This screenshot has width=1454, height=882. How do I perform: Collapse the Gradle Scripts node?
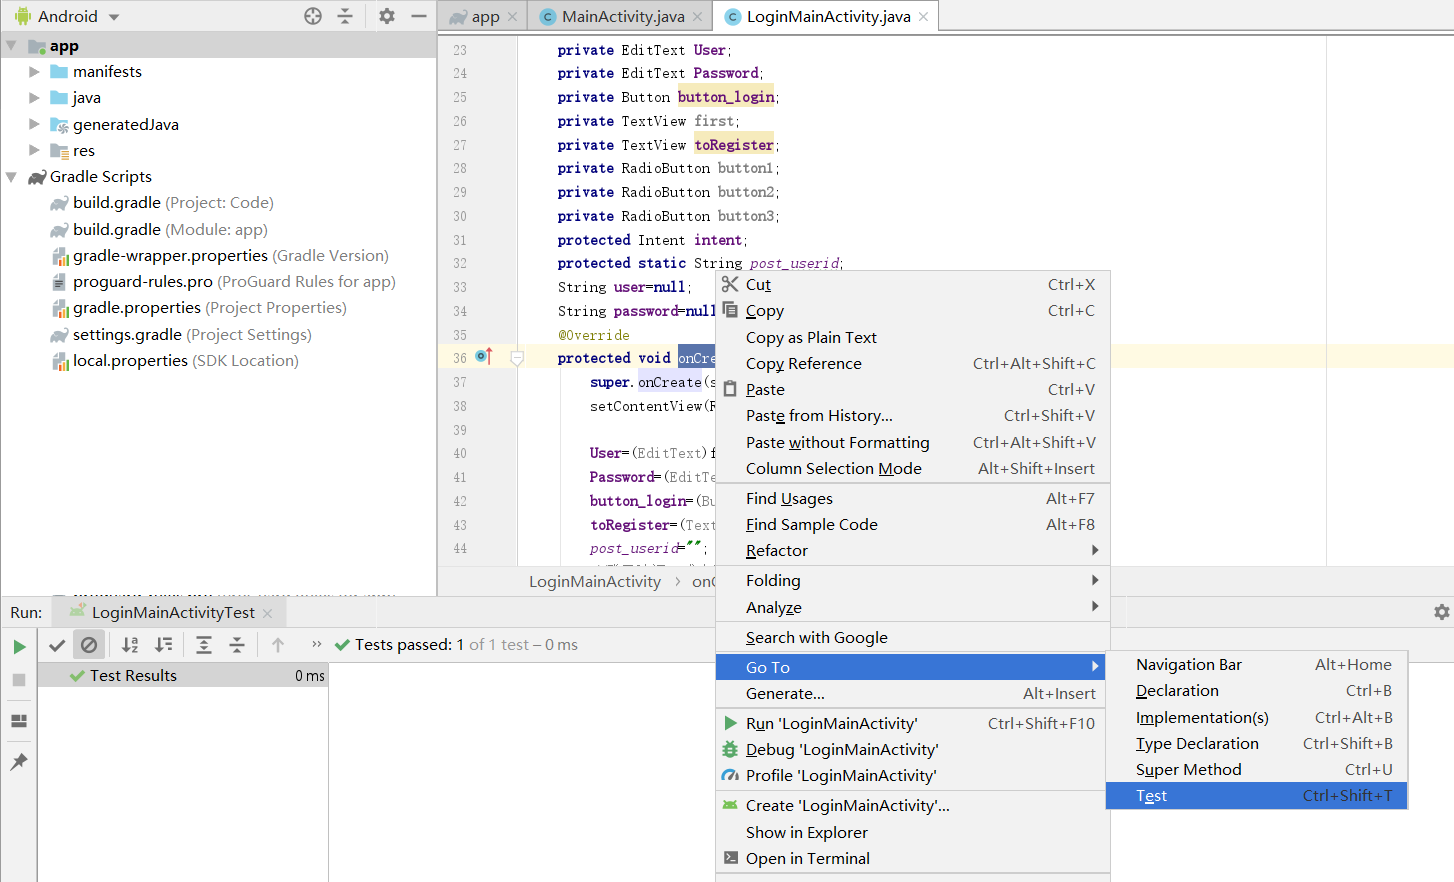tap(11, 176)
